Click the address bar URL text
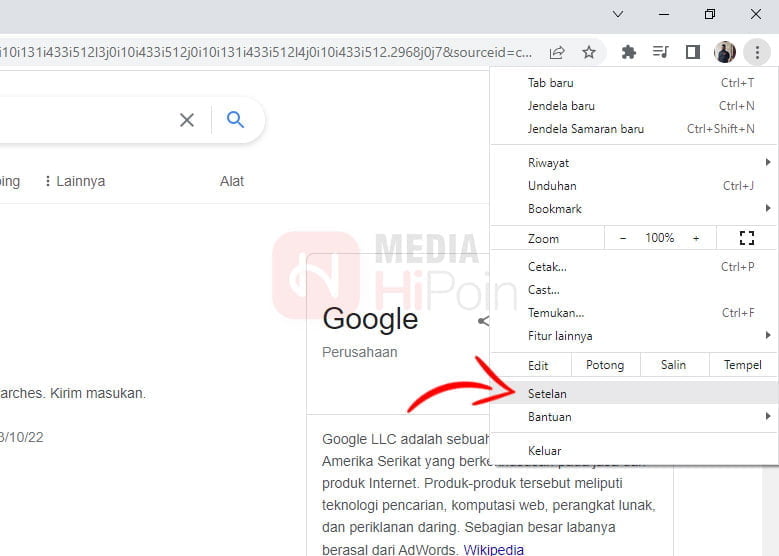779x556 pixels. [x=266, y=52]
